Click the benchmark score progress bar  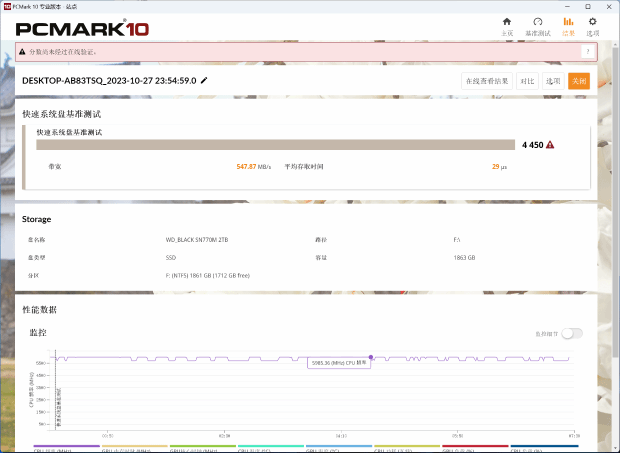coord(275,145)
